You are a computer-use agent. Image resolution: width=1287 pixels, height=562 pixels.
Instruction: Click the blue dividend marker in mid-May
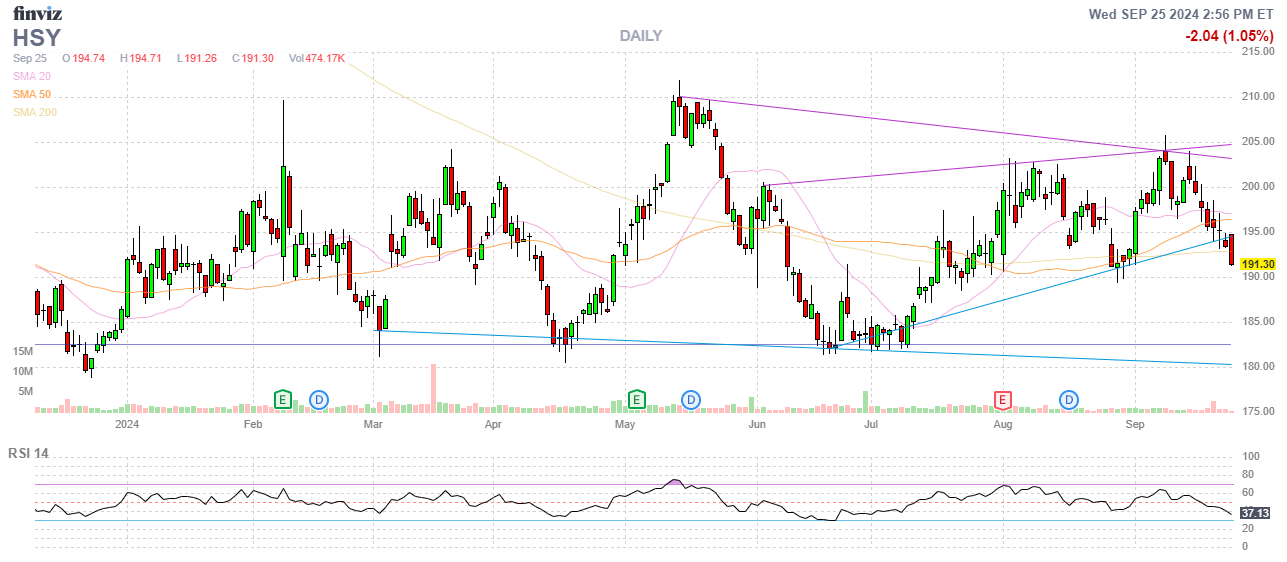point(690,400)
